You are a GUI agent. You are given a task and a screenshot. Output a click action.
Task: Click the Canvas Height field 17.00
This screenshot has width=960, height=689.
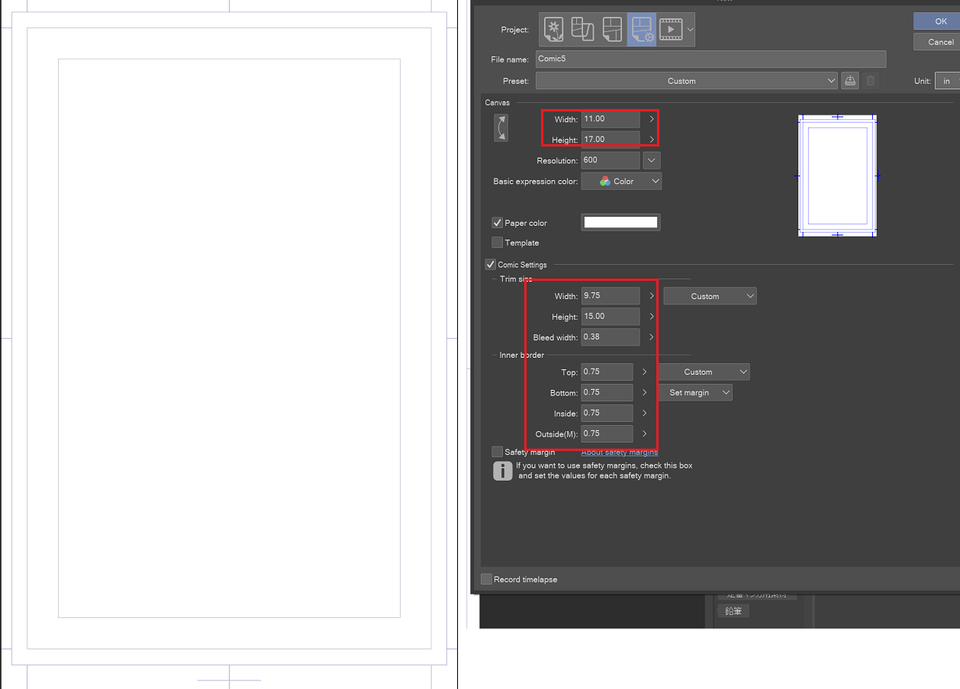click(610, 139)
